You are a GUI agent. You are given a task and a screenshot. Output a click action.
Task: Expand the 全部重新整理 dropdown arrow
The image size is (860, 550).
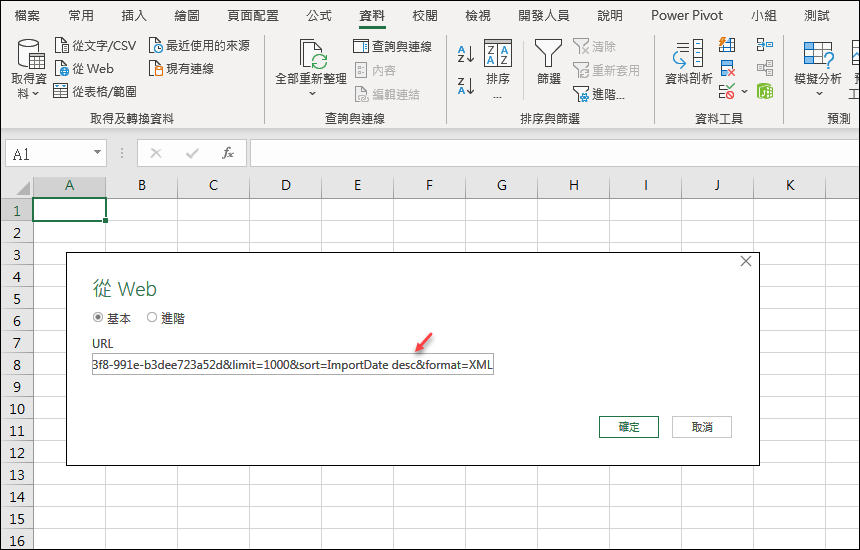click(312, 93)
